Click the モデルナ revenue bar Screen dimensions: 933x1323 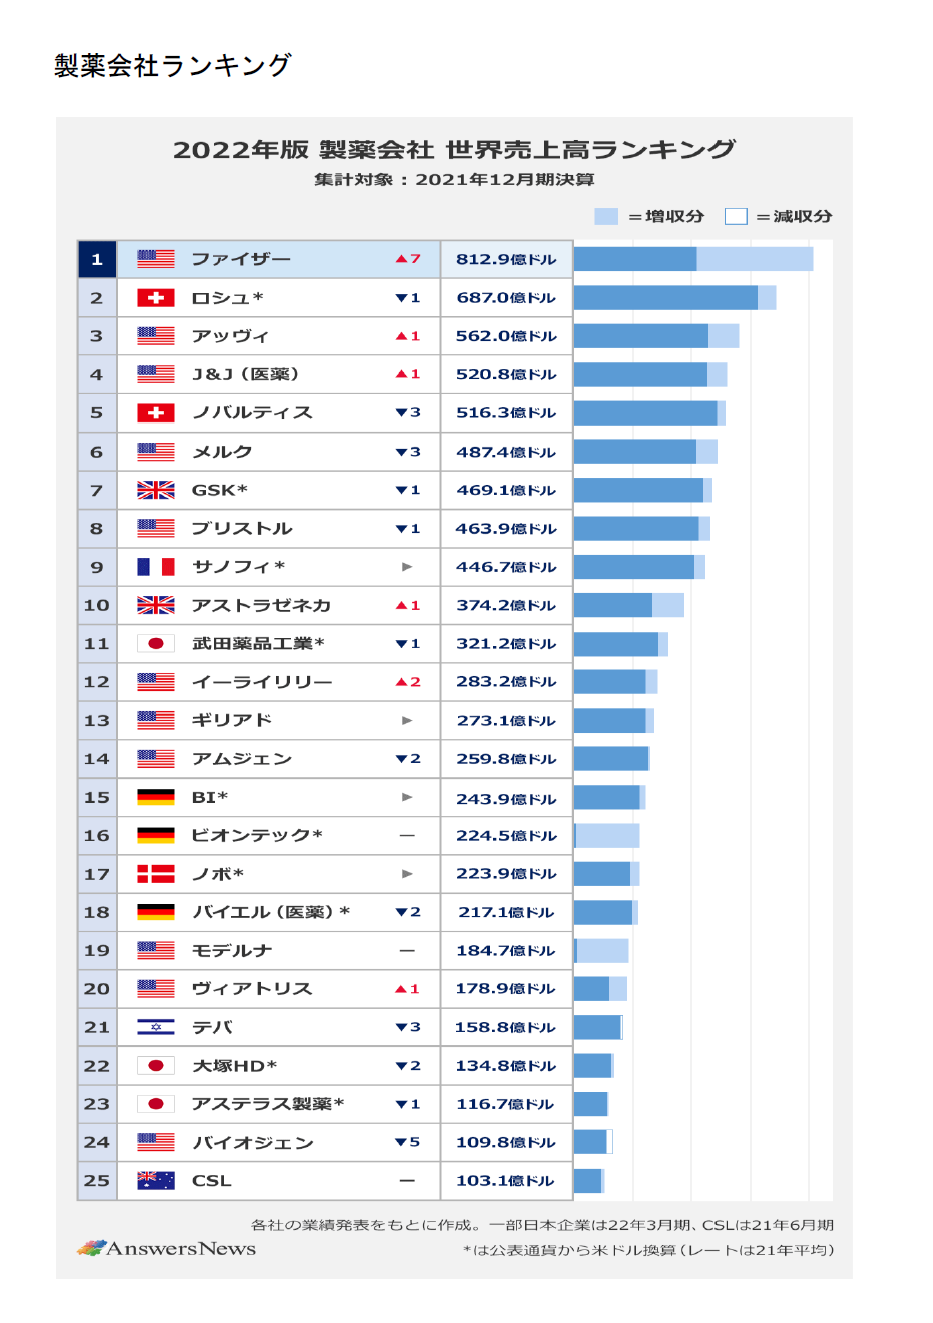point(601,950)
